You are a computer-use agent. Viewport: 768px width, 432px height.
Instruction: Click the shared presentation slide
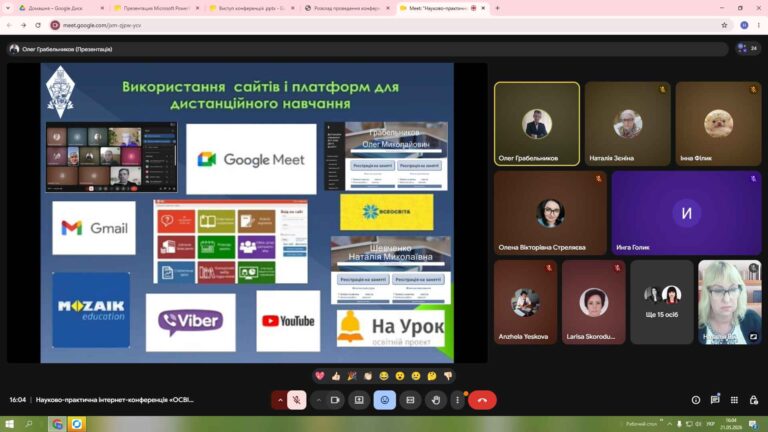247,213
